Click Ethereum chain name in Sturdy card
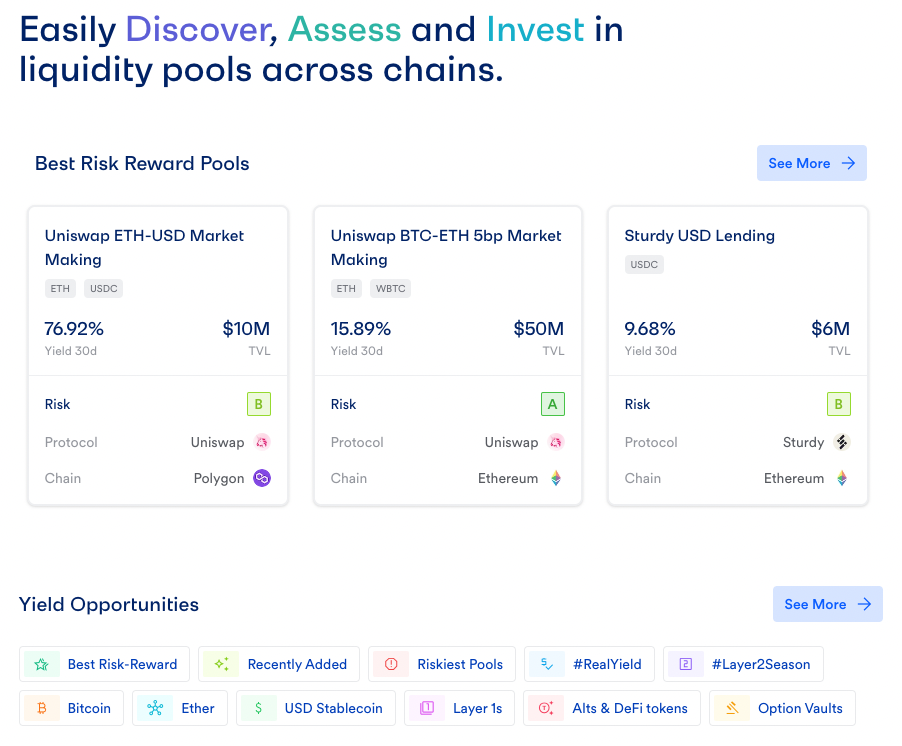The image size is (902, 746). [794, 478]
